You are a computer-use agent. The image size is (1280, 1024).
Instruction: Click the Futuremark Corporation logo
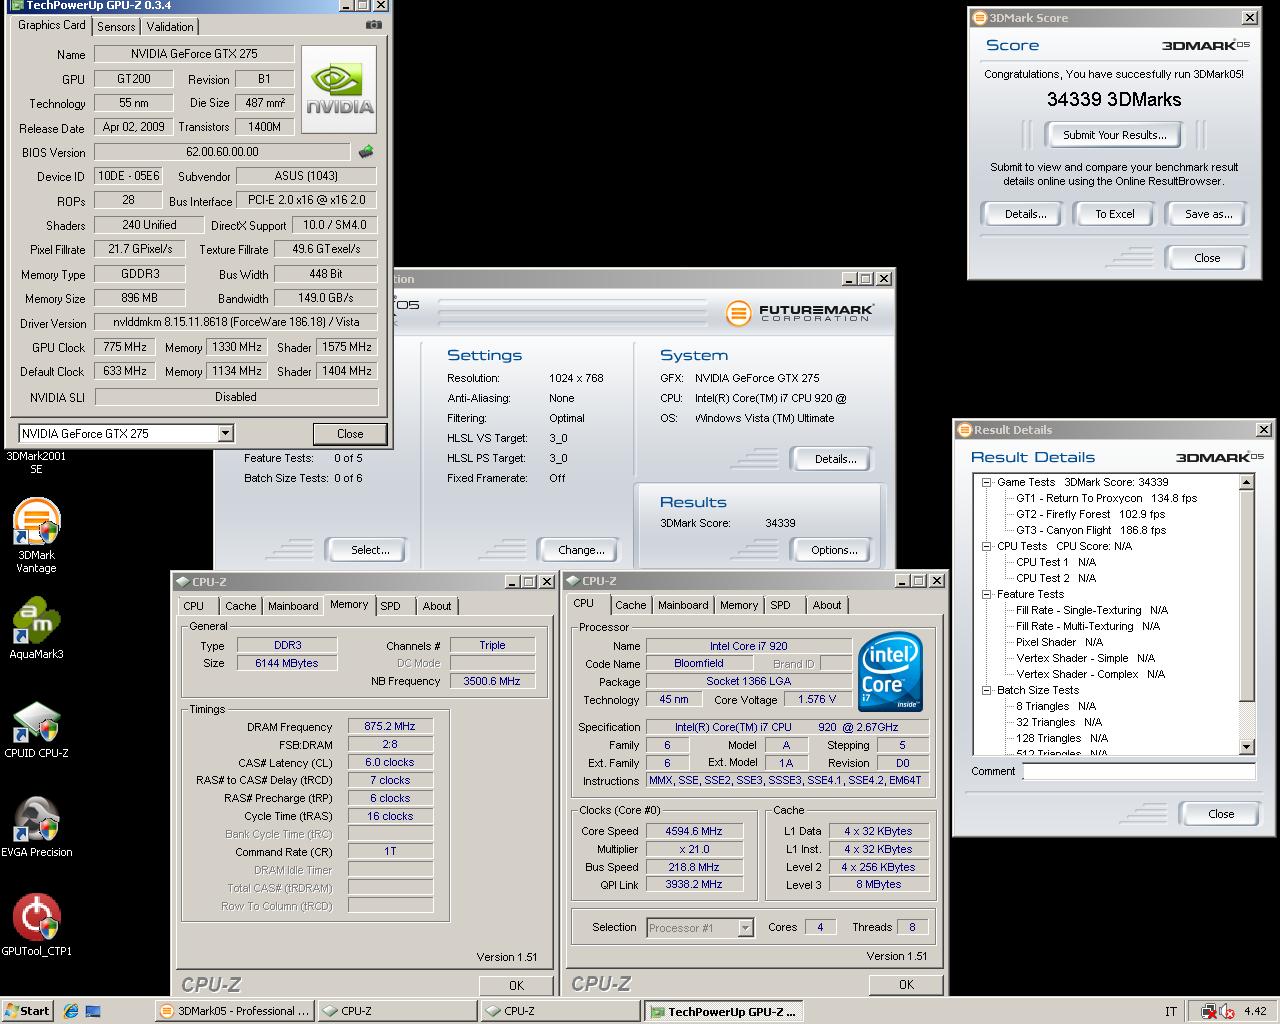(x=800, y=313)
